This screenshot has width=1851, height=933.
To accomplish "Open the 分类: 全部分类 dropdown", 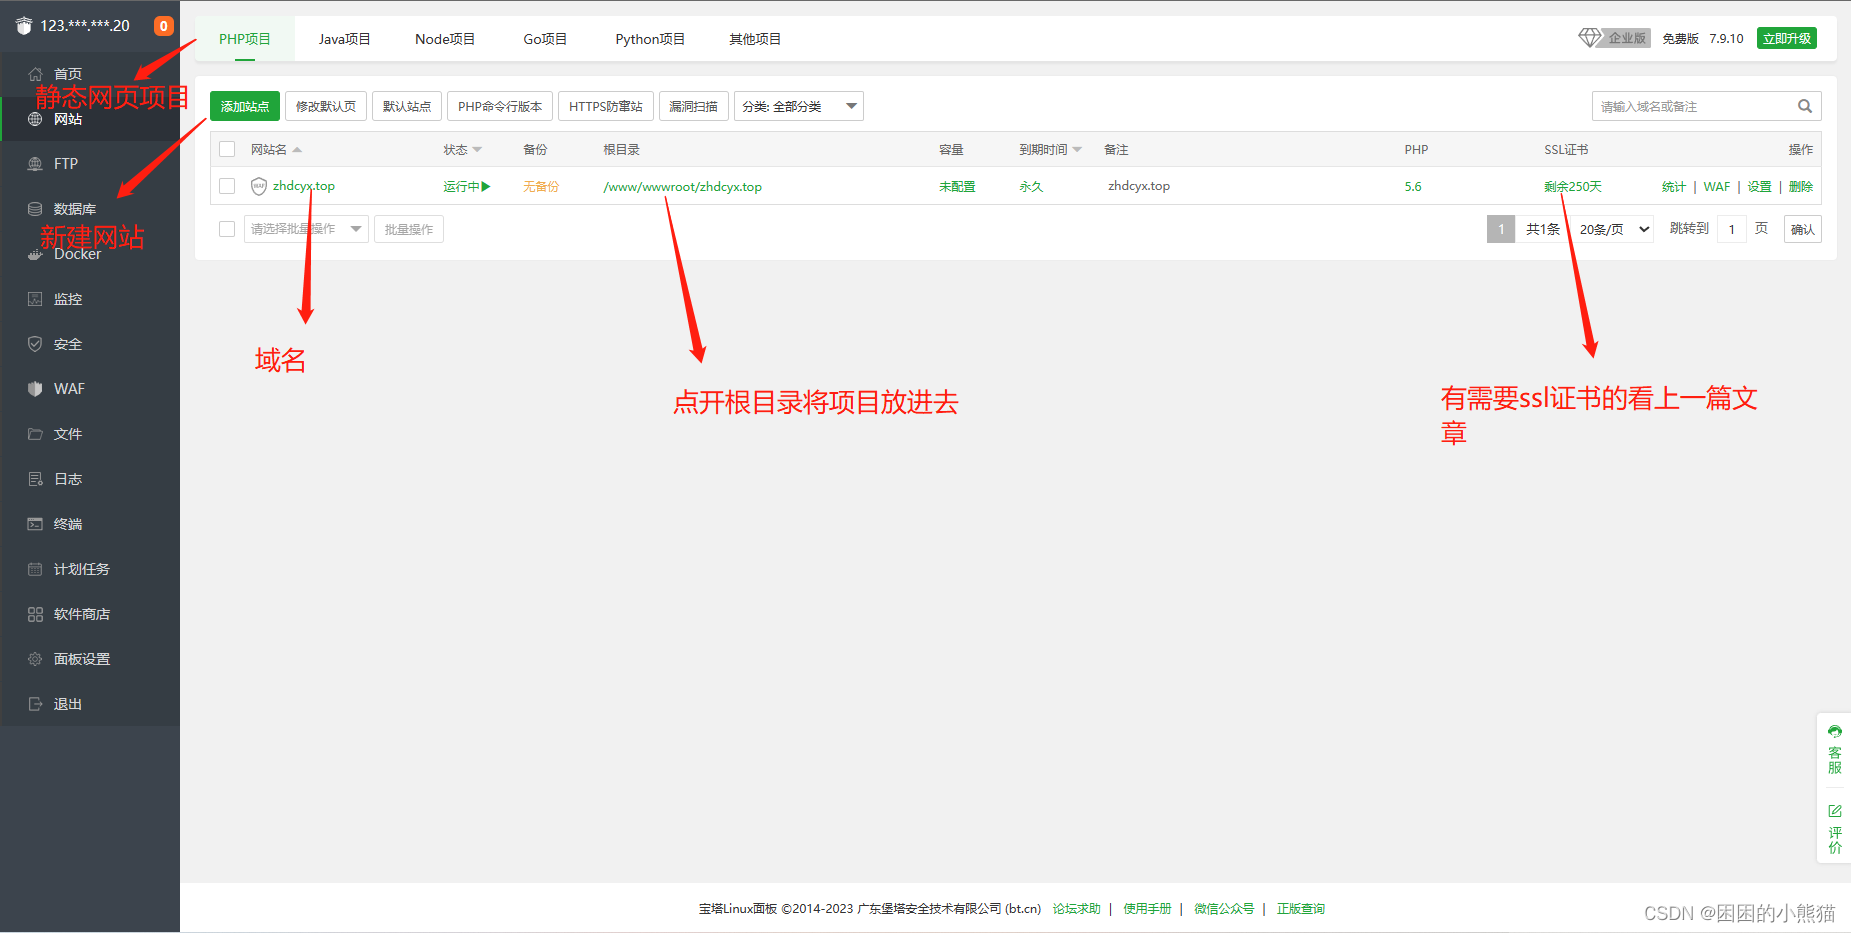I will 799,106.
